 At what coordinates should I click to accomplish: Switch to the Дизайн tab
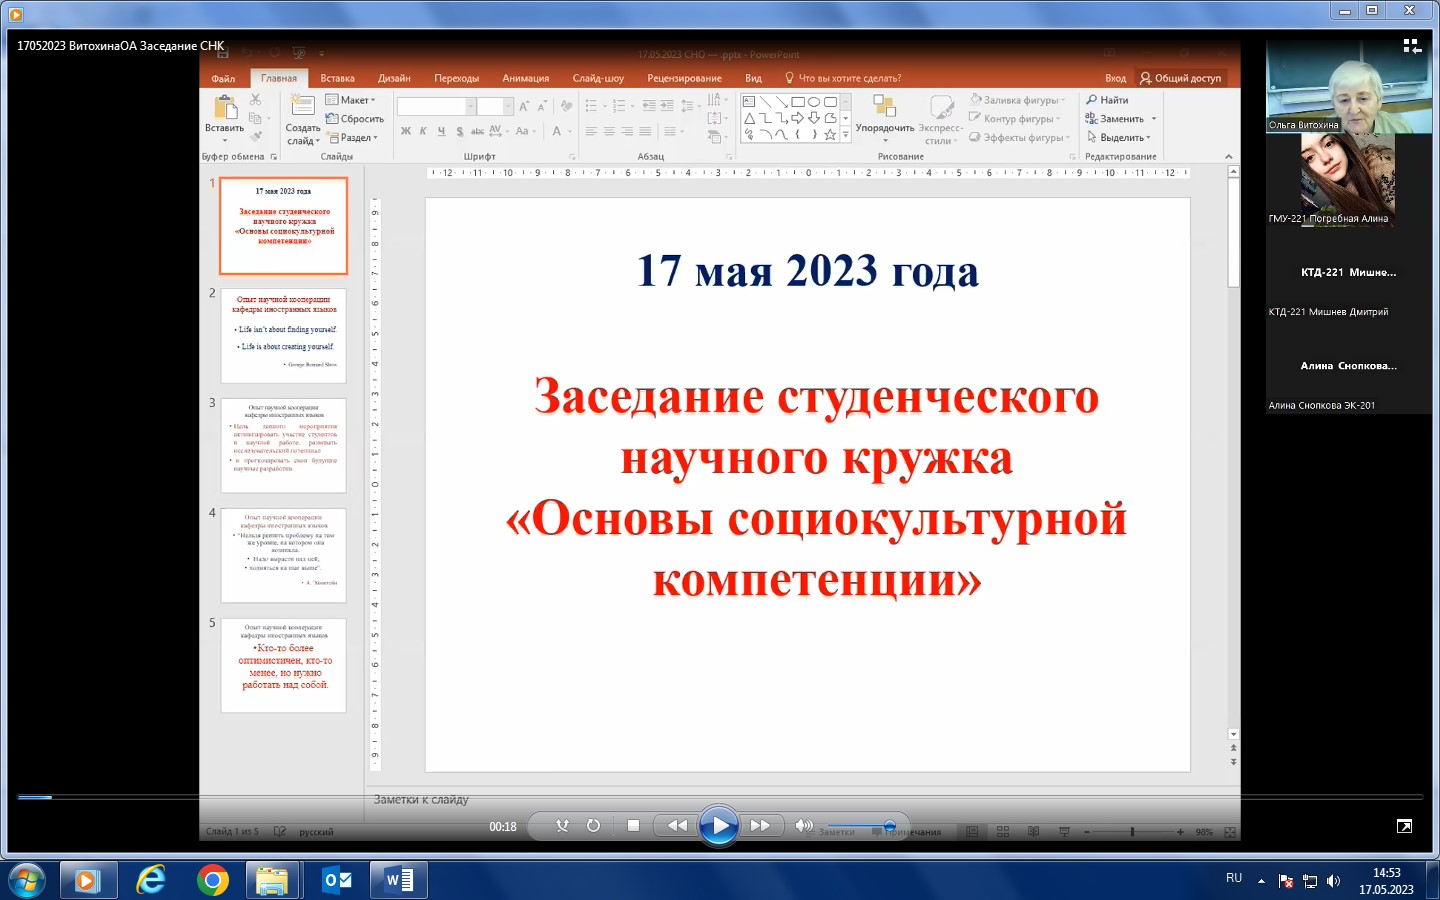coord(394,78)
